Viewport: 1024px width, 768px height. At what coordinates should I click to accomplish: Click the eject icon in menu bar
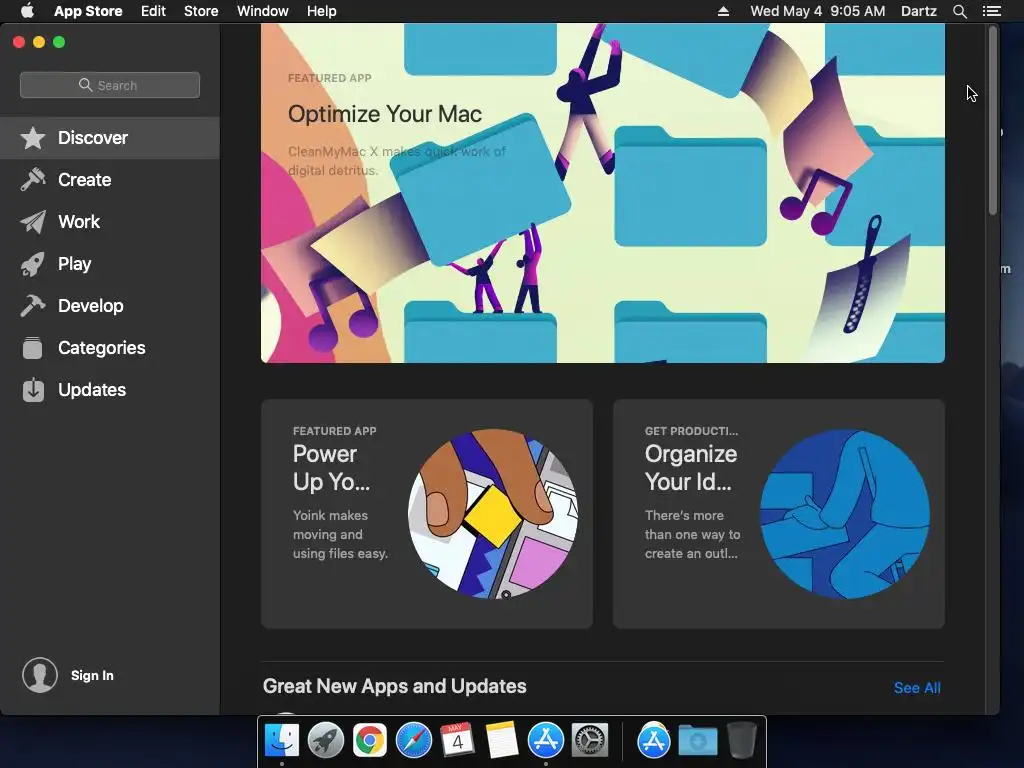point(723,11)
